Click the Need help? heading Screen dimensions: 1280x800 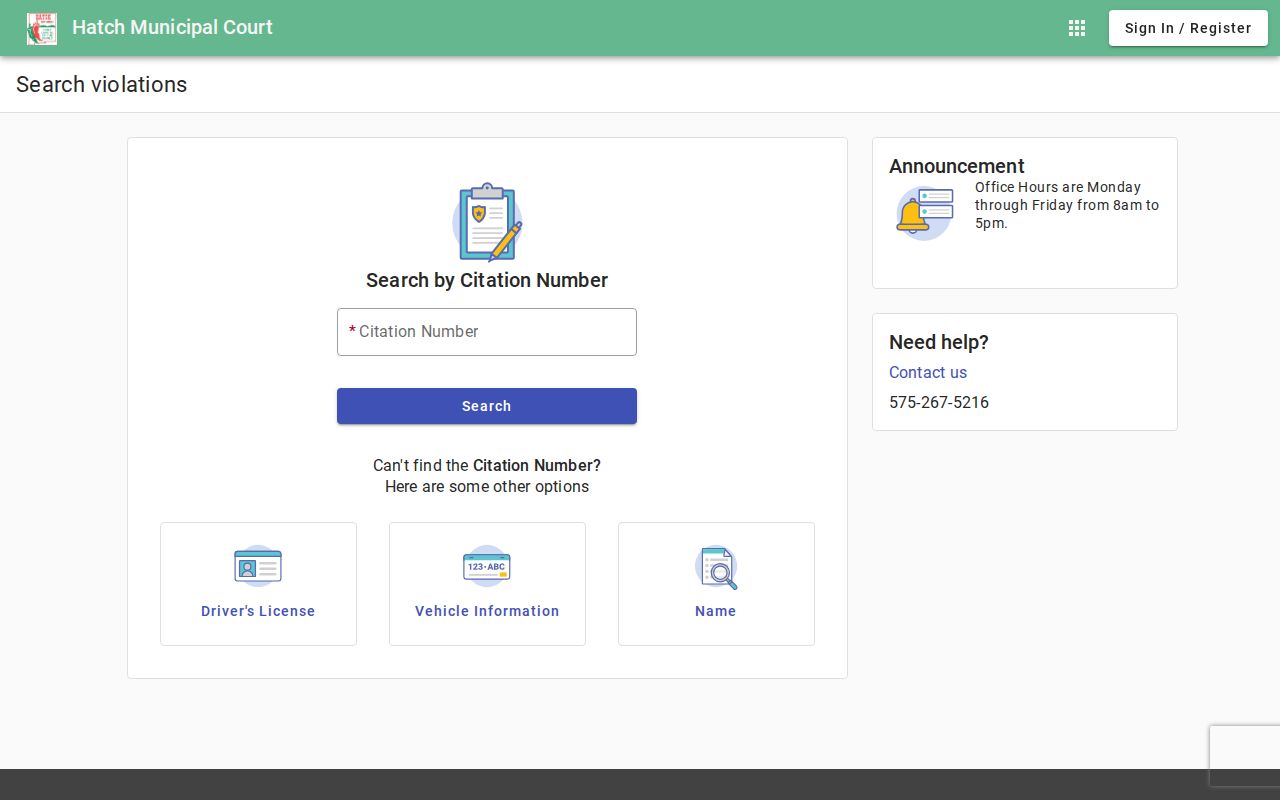click(939, 342)
